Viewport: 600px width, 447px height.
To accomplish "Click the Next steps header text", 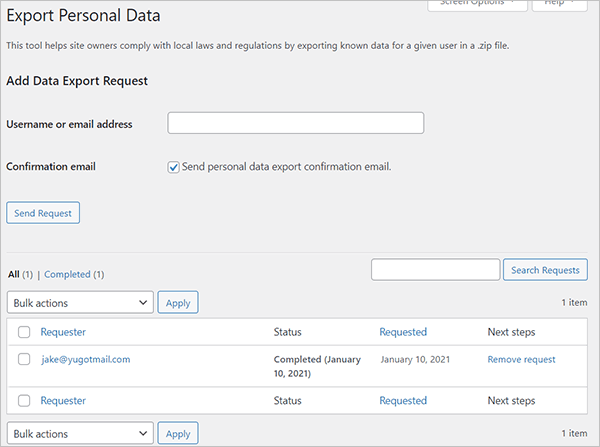I will click(x=511, y=332).
